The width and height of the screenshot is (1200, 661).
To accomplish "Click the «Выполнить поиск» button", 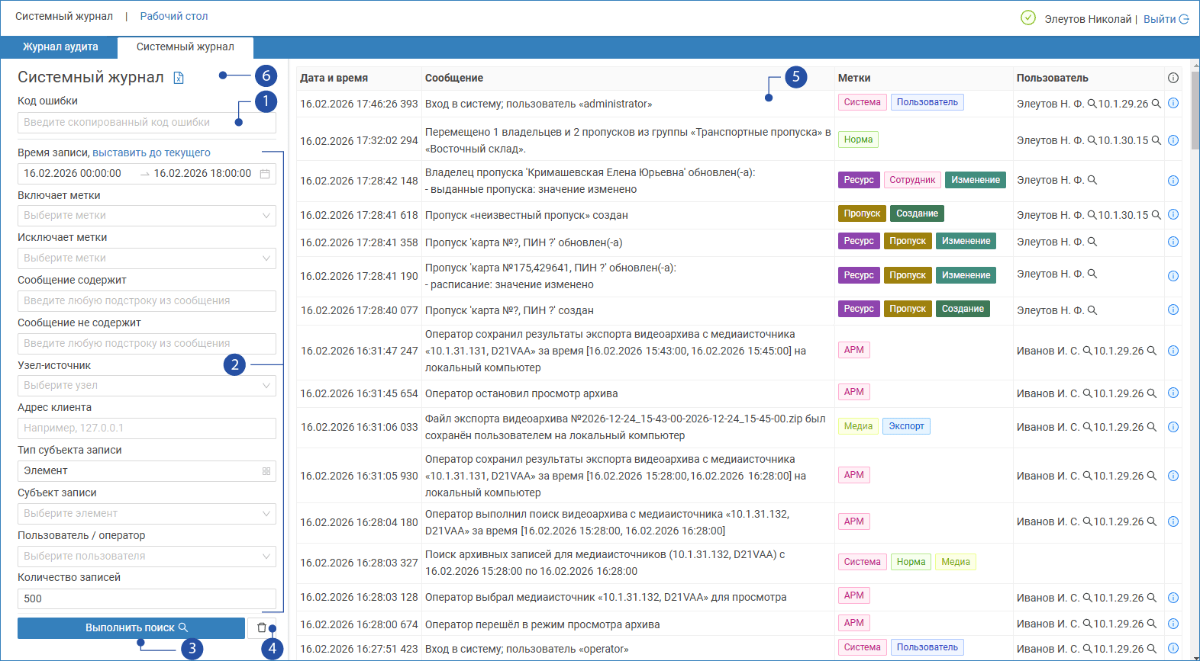I will click(131, 628).
